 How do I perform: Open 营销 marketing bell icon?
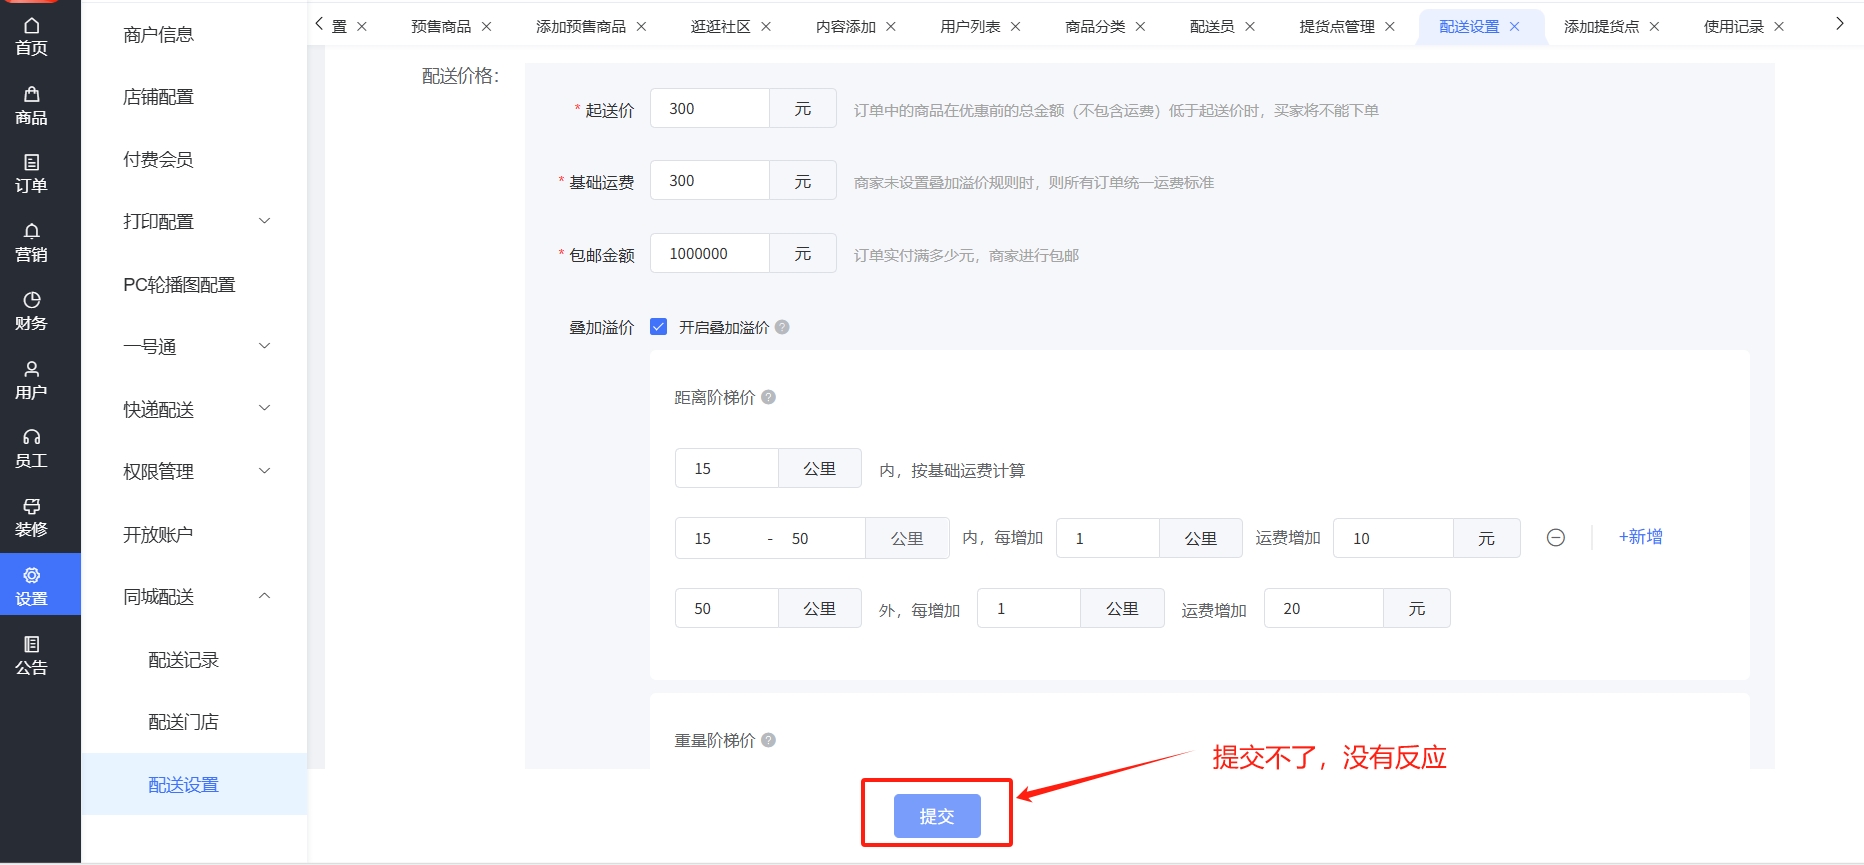(31, 243)
